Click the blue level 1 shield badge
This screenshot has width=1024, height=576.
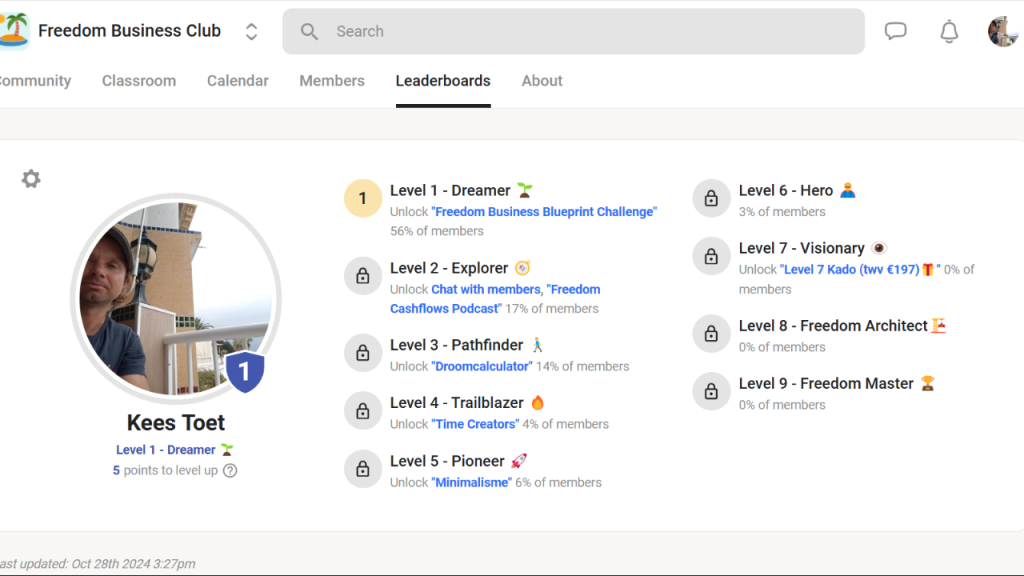click(245, 372)
